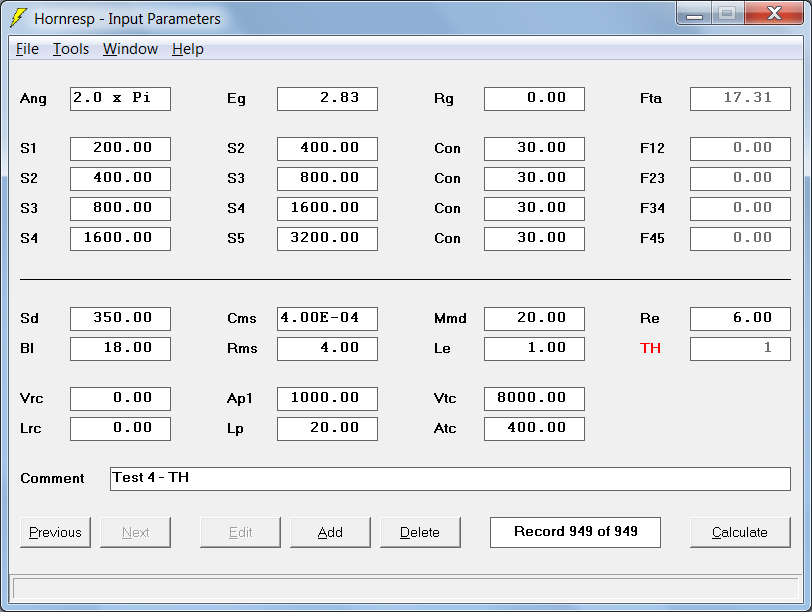The width and height of the screenshot is (812, 612).
Task: Click the S5 field with 3200.00
Action: [x=327, y=239]
